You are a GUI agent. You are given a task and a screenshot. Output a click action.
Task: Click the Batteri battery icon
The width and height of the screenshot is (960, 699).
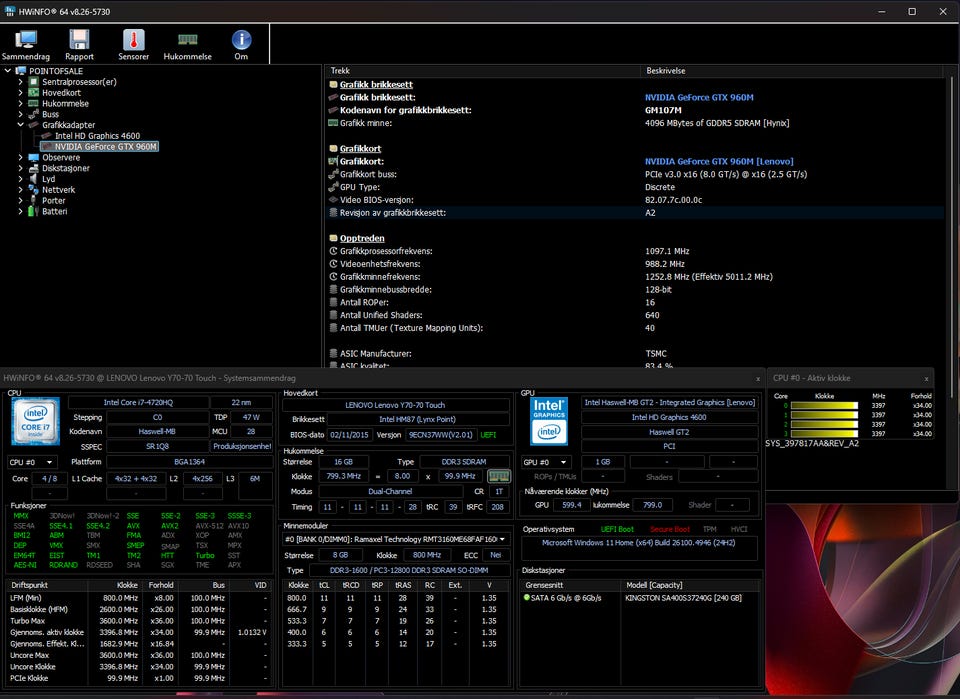coord(34,211)
